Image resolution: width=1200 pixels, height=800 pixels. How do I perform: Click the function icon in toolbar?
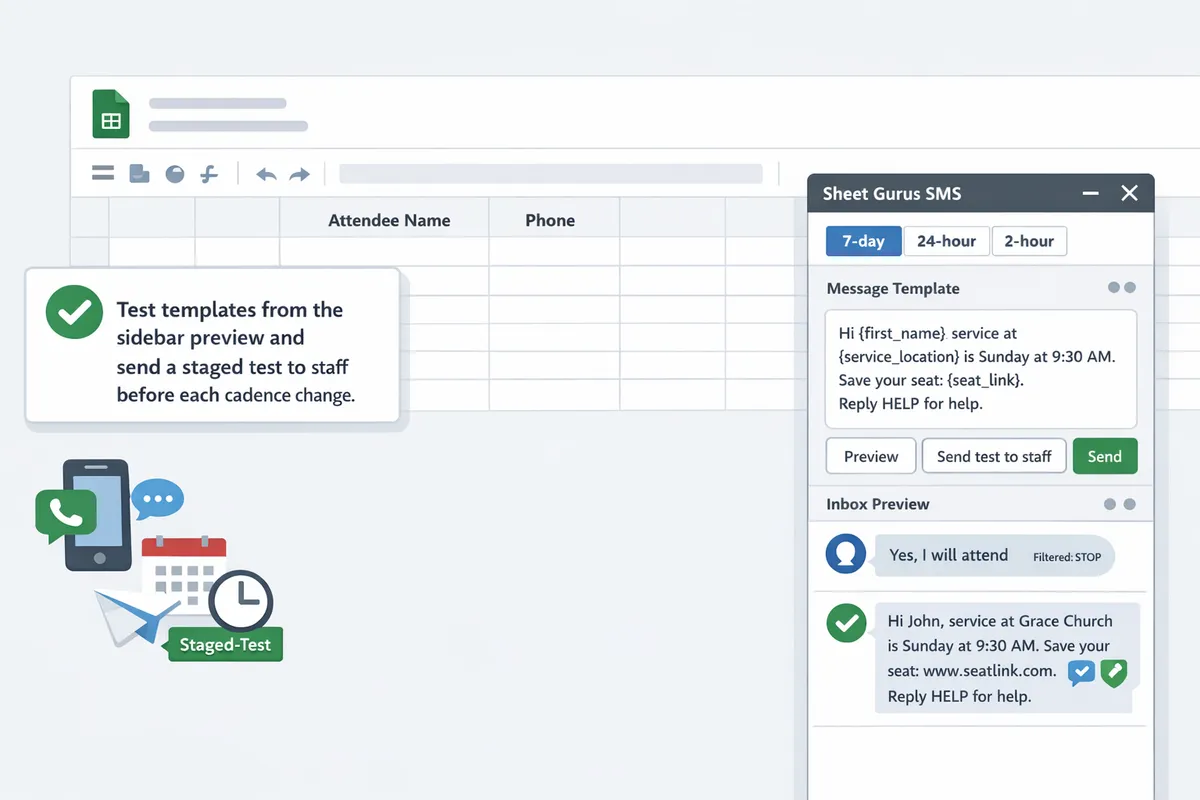(209, 174)
